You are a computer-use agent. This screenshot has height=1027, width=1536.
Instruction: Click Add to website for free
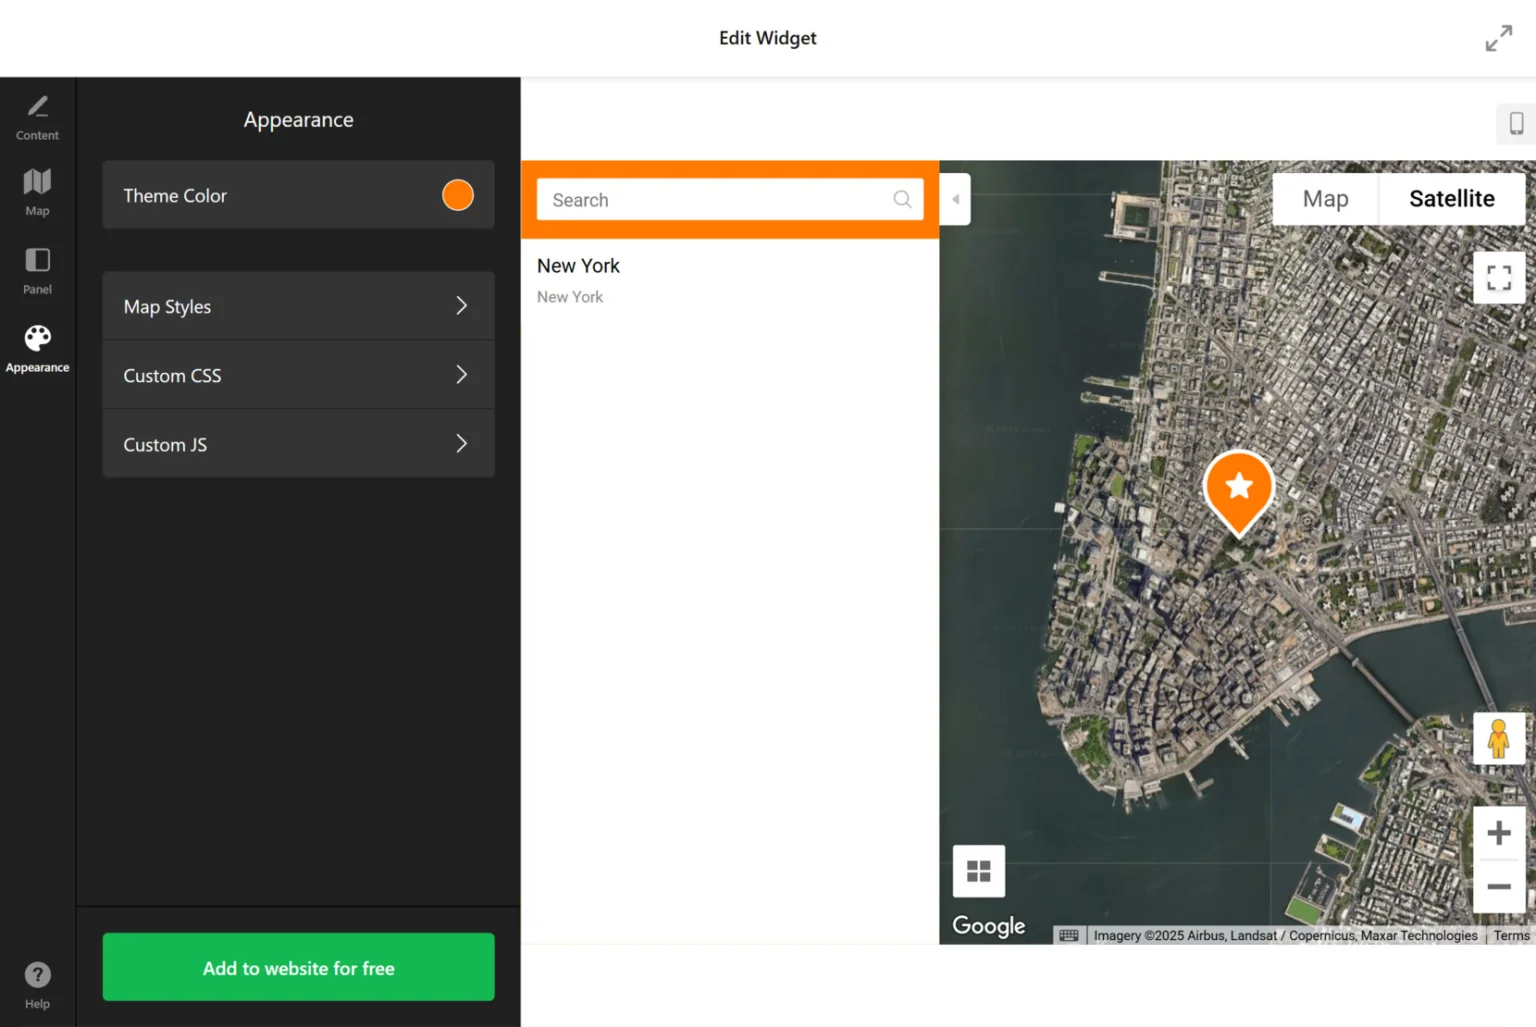tap(297, 967)
